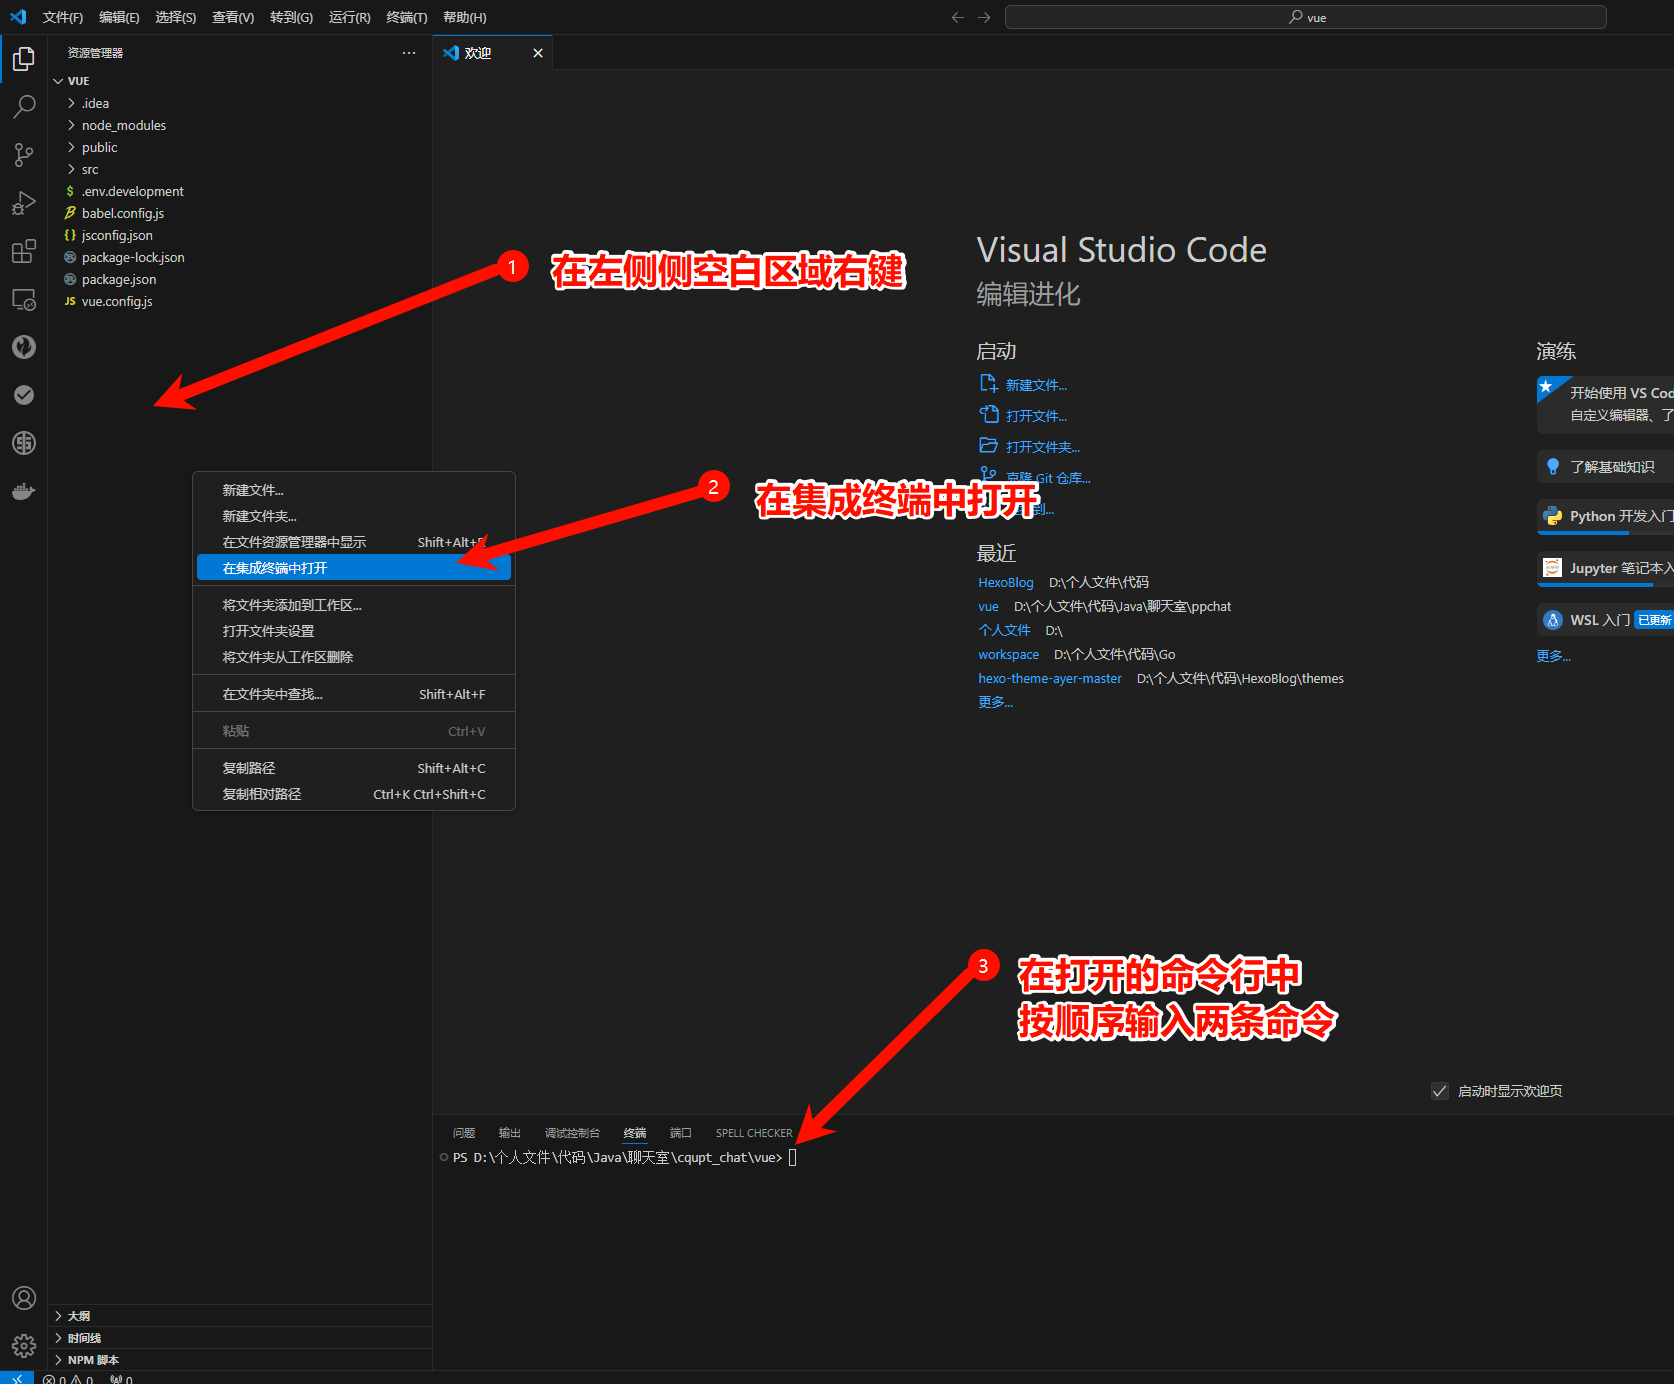Open the Accounts menu icon
Image resolution: width=1674 pixels, height=1384 pixels.
click(24, 1298)
